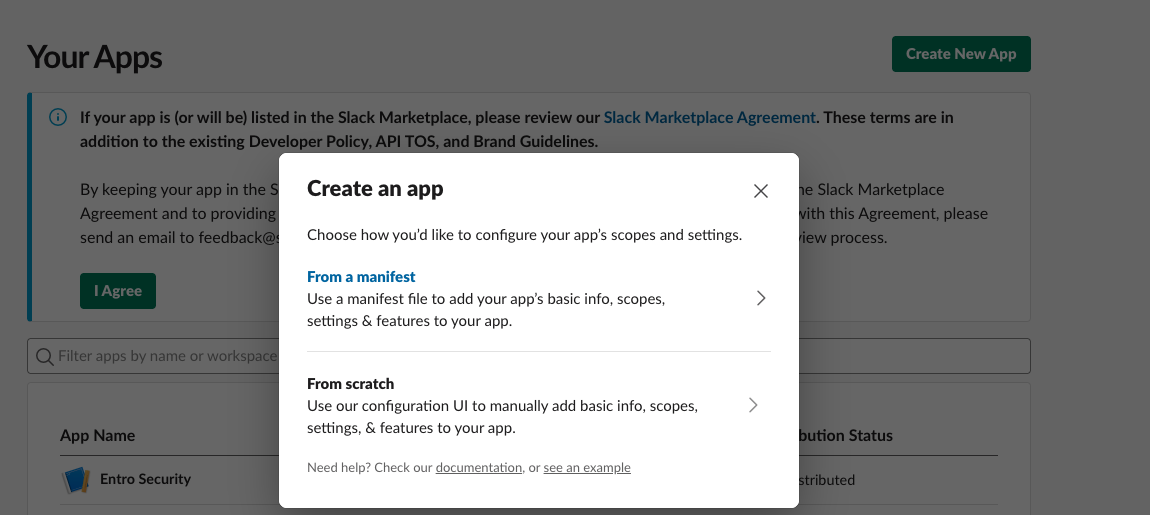This screenshot has height=515, width=1150.
Task: Click the Create New App button
Action: point(961,54)
